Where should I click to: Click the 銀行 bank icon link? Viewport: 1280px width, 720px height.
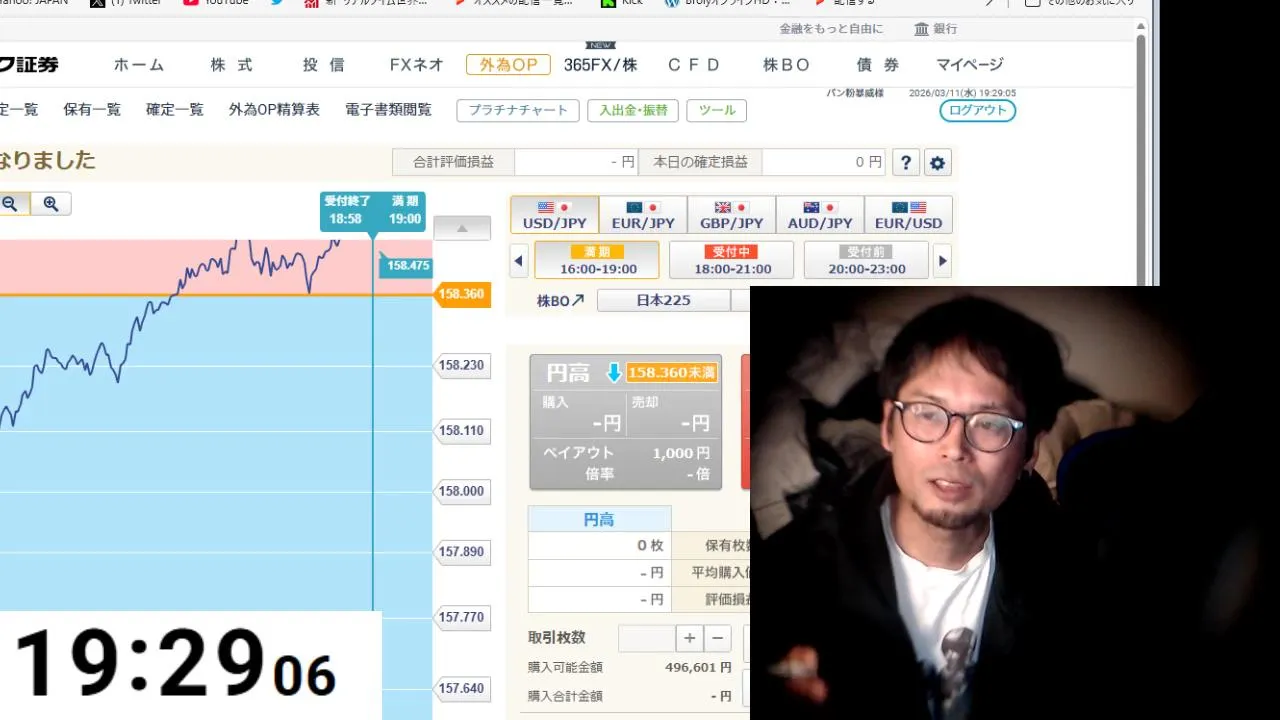point(935,29)
